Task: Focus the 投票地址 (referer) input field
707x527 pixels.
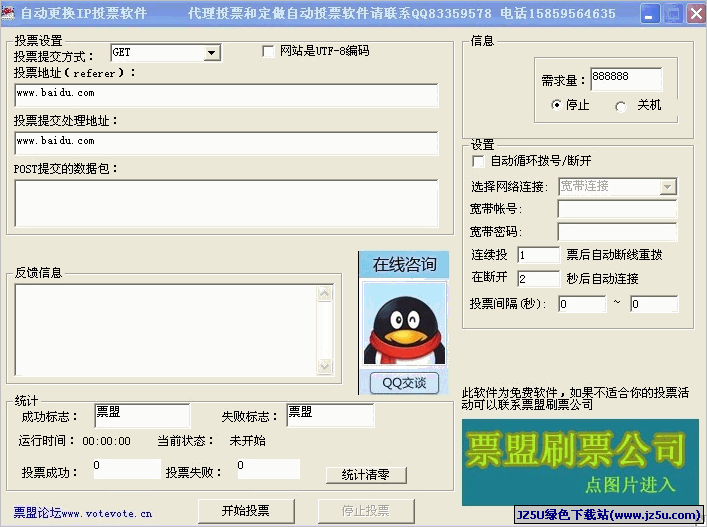Action: point(226,95)
